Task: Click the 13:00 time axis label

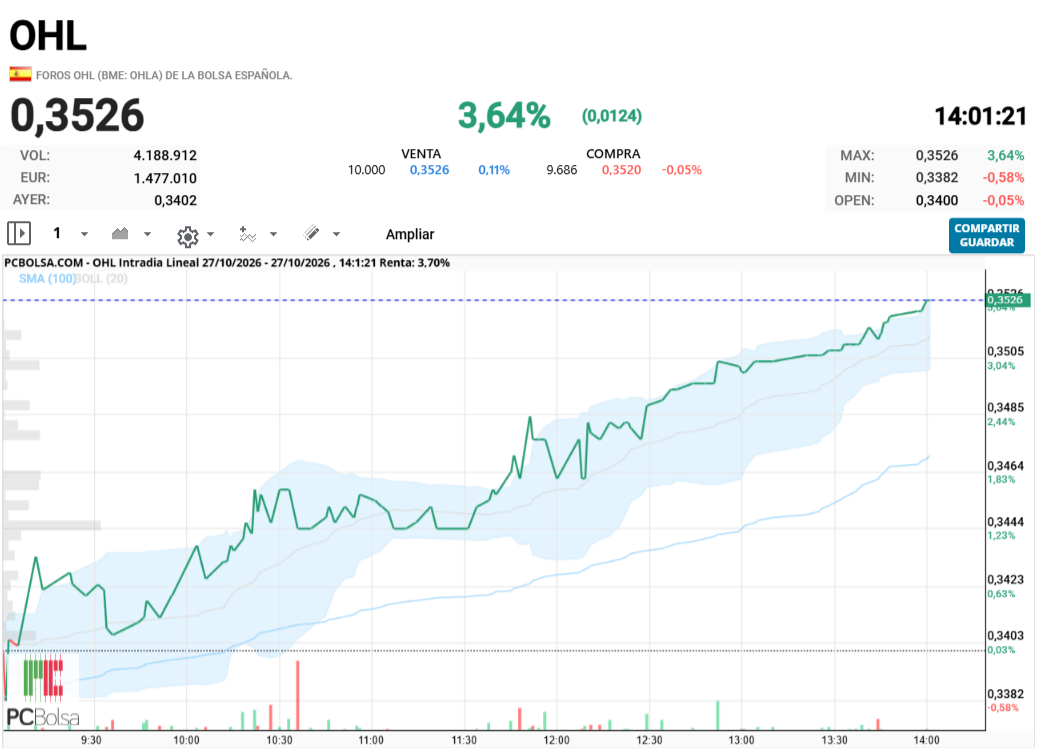Action: coord(741,740)
